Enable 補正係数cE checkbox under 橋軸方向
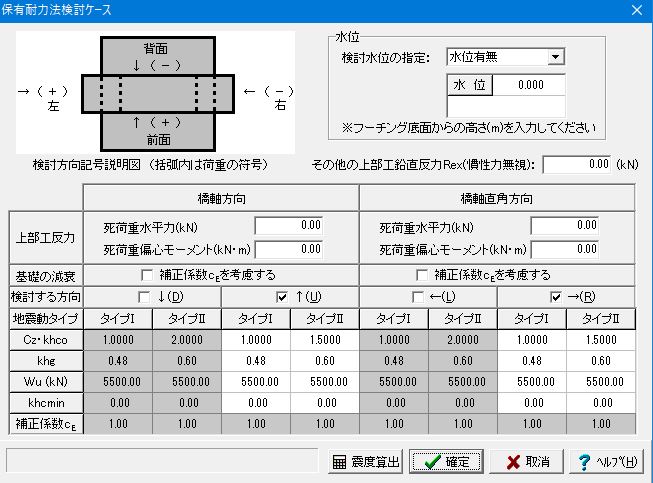This screenshot has width=653, height=483. click(147, 275)
